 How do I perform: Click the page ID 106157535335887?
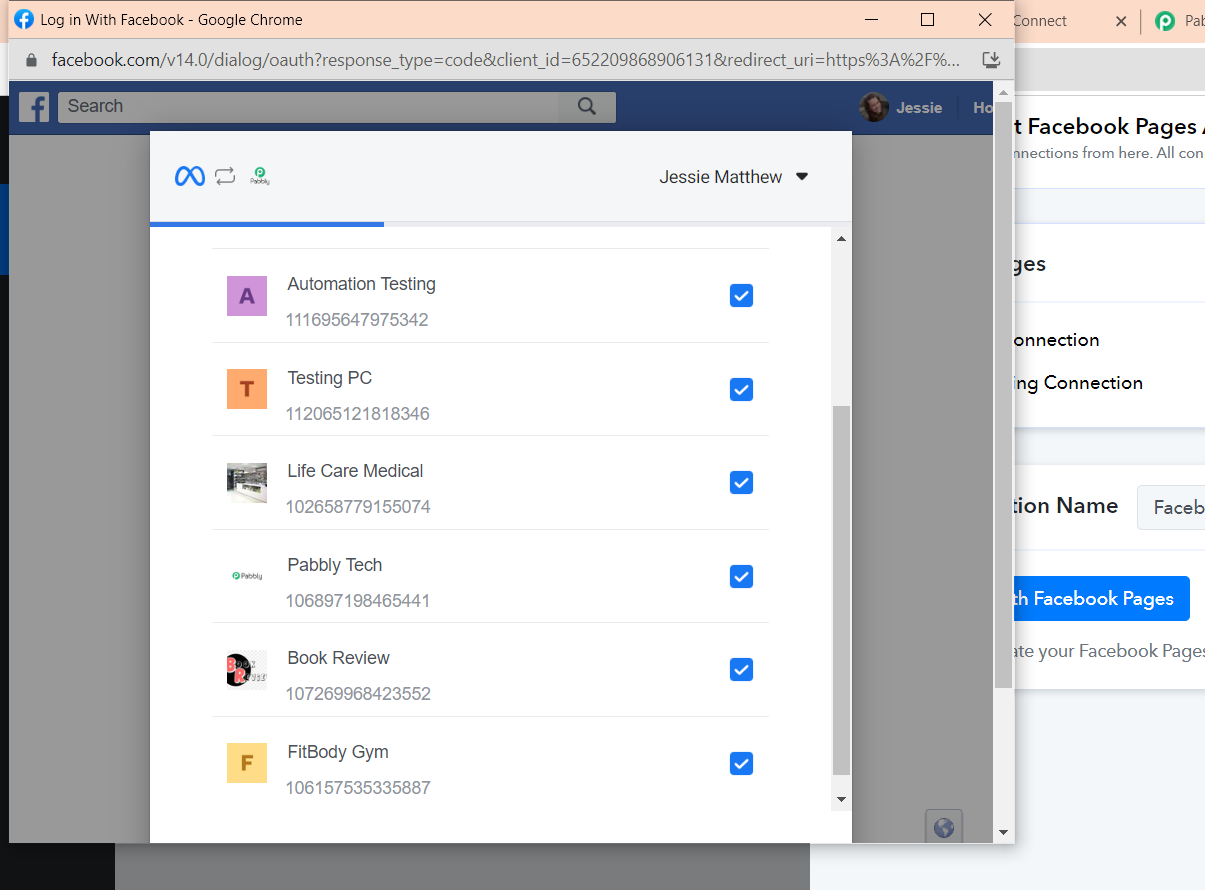click(358, 788)
